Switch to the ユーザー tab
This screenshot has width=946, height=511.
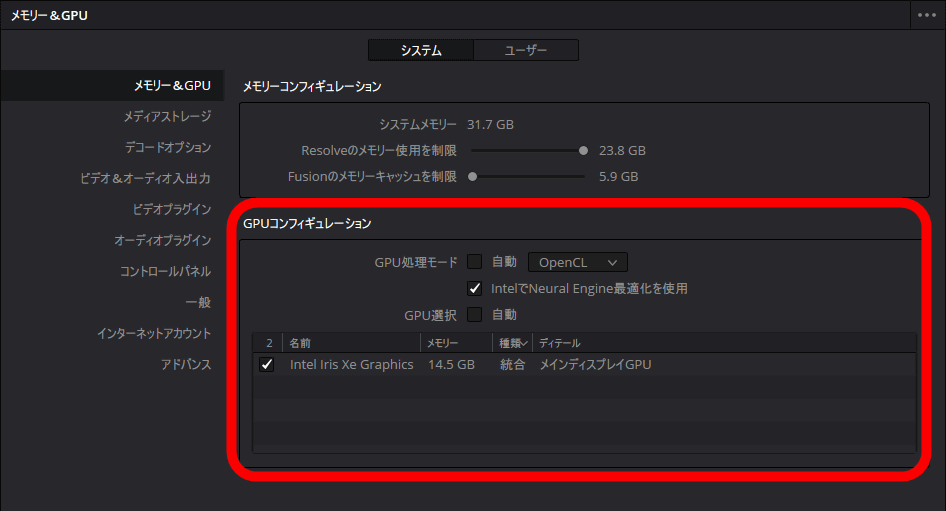coord(525,50)
